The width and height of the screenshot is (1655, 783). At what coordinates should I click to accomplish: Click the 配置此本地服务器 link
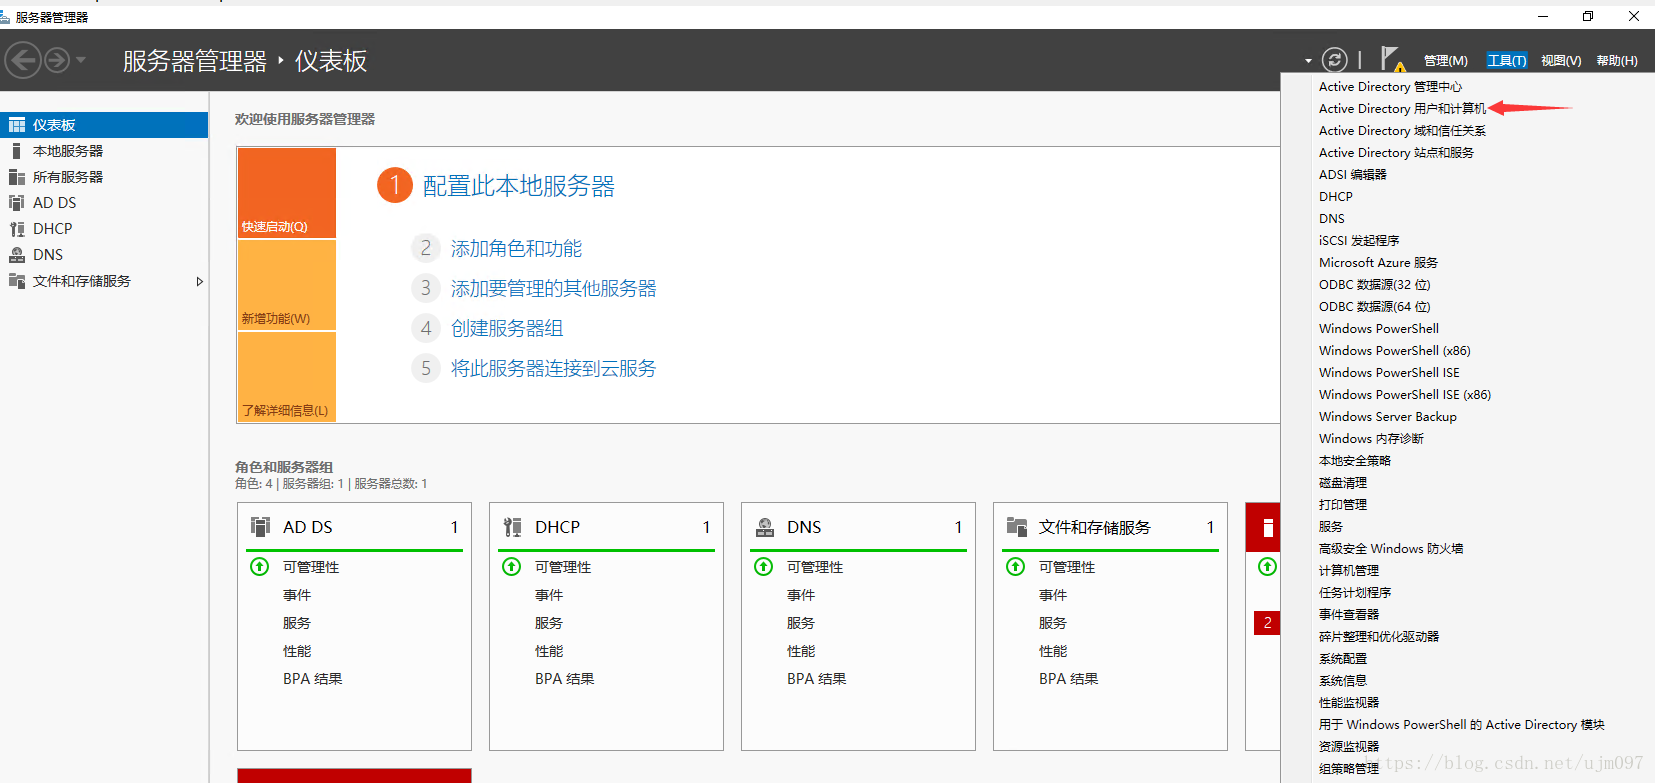519,186
